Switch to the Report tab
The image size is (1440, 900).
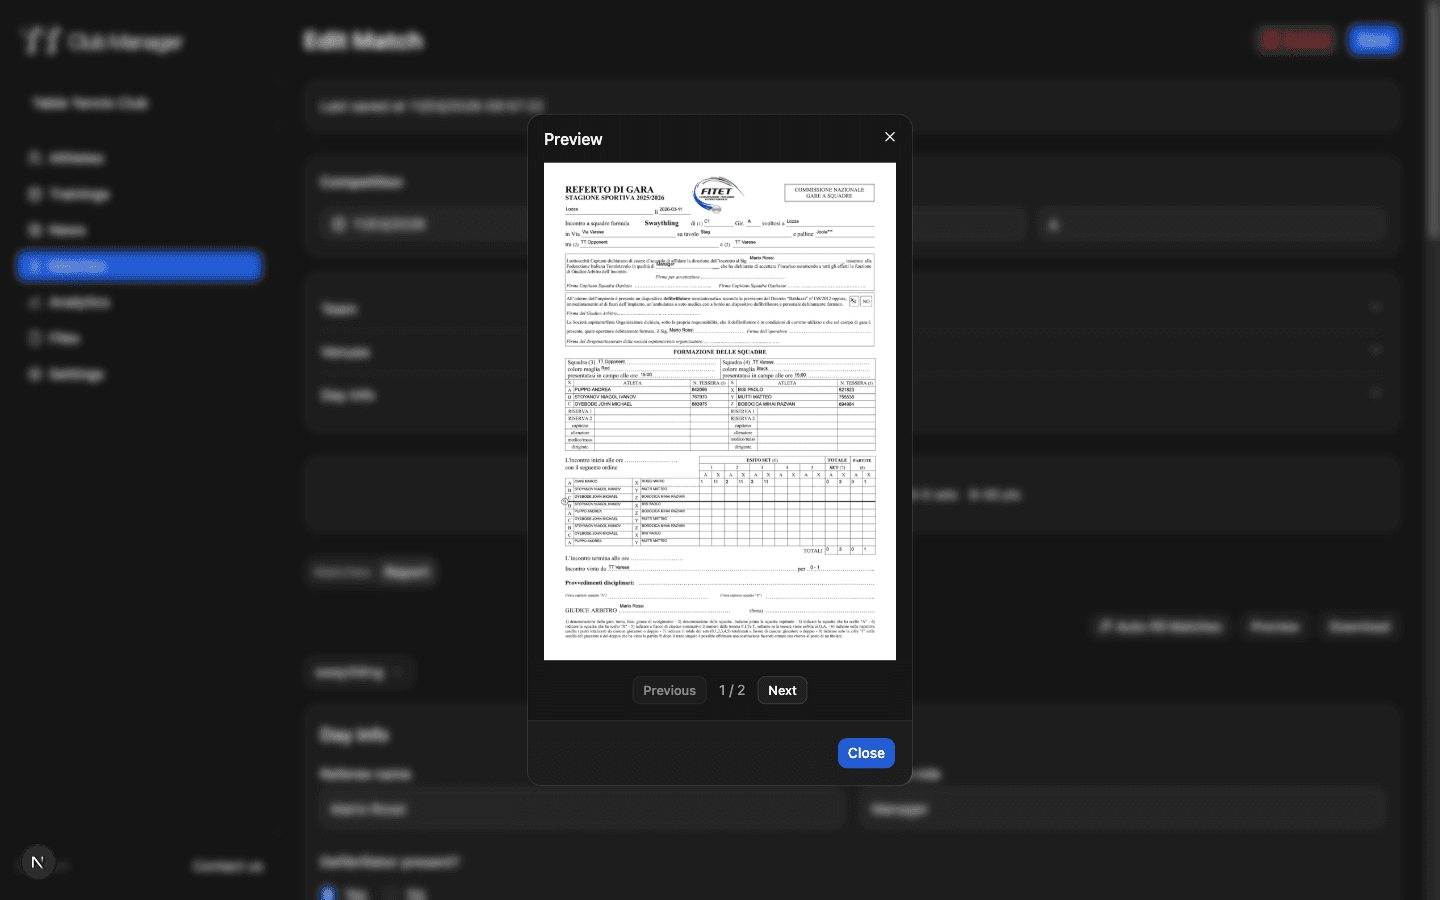tap(407, 571)
